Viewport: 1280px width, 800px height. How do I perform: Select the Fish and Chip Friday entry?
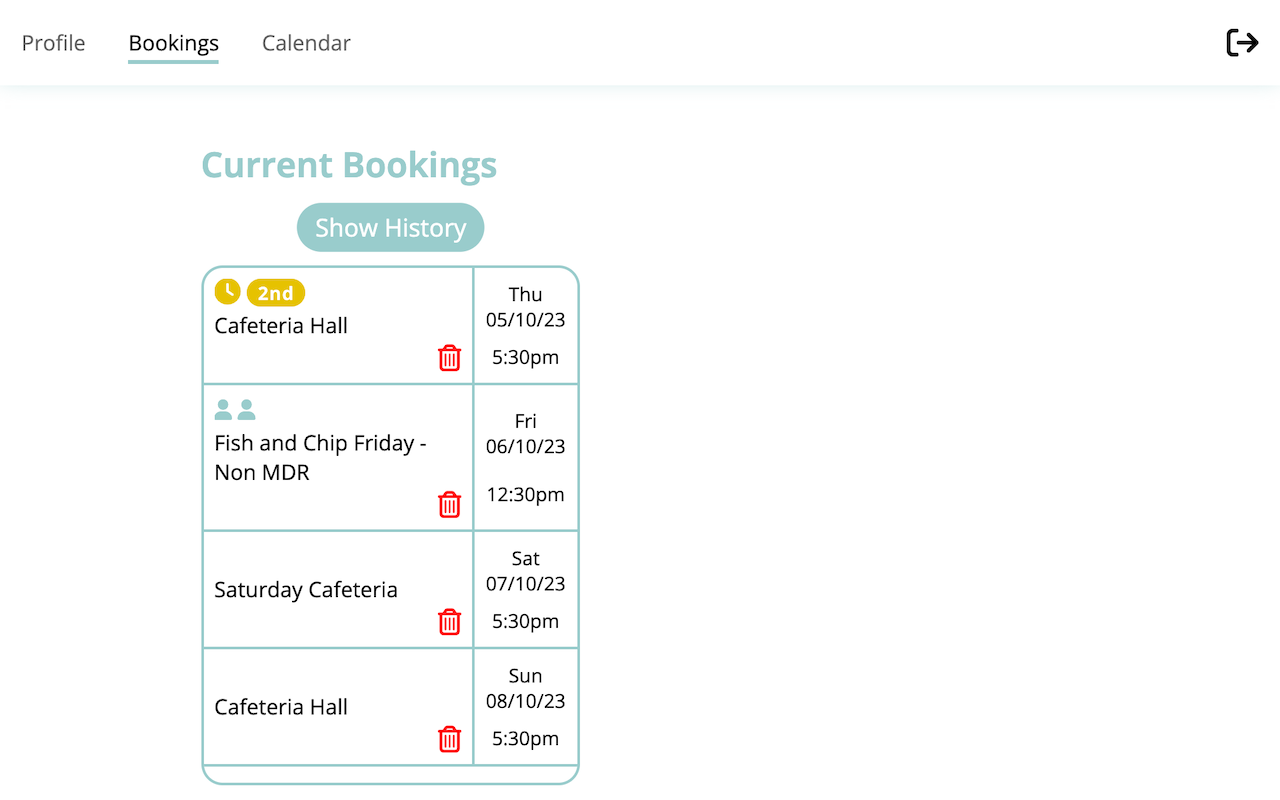point(320,458)
